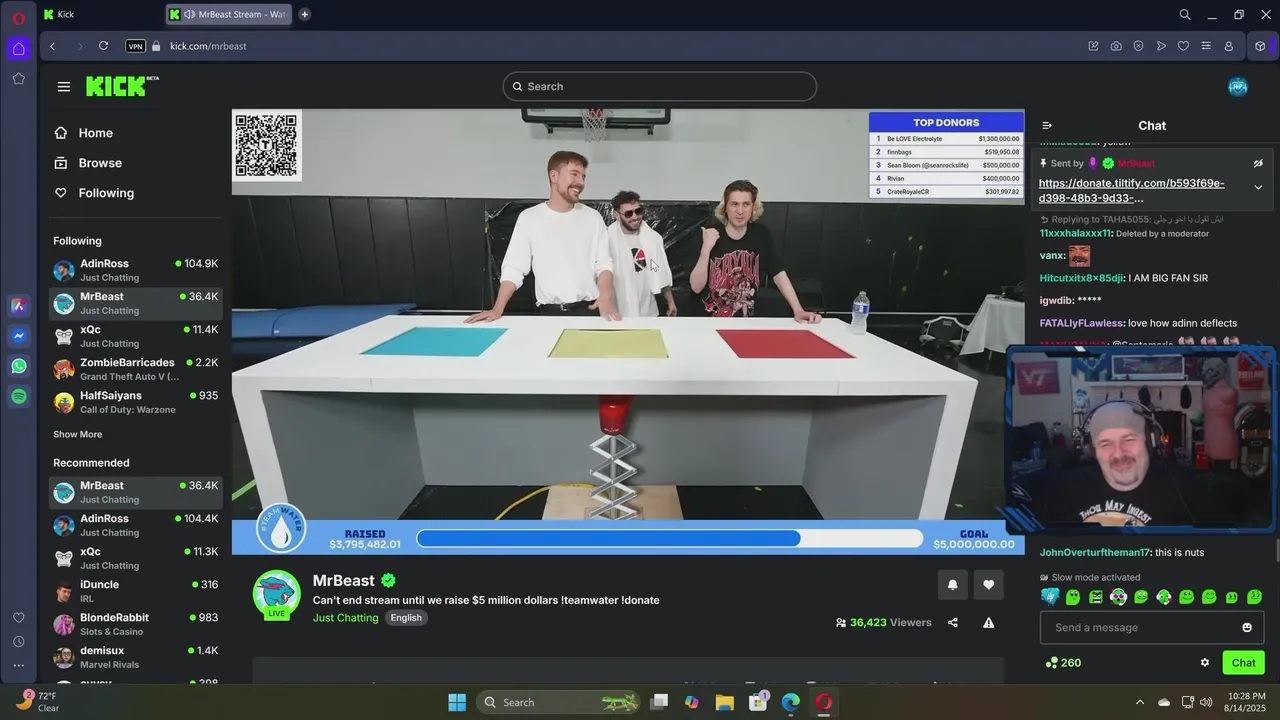Take a snapshot with camera icon
This screenshot has width=1280, height=720.
(x=1116, y=46)
